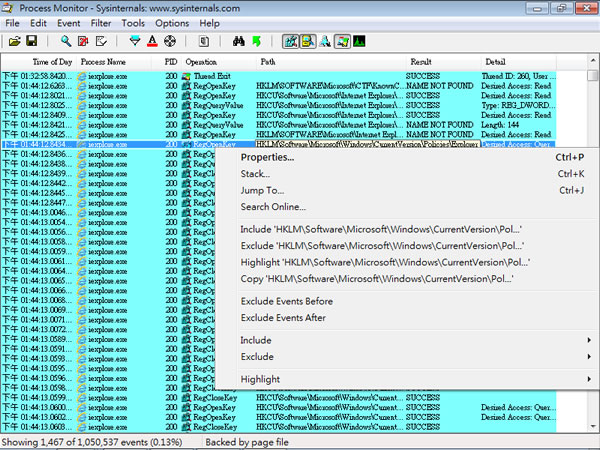This screenshot has height=450, width=600.
Task: Click the 'Type: REG_DWORD' detail cell
Action: (x=518, y=105)
